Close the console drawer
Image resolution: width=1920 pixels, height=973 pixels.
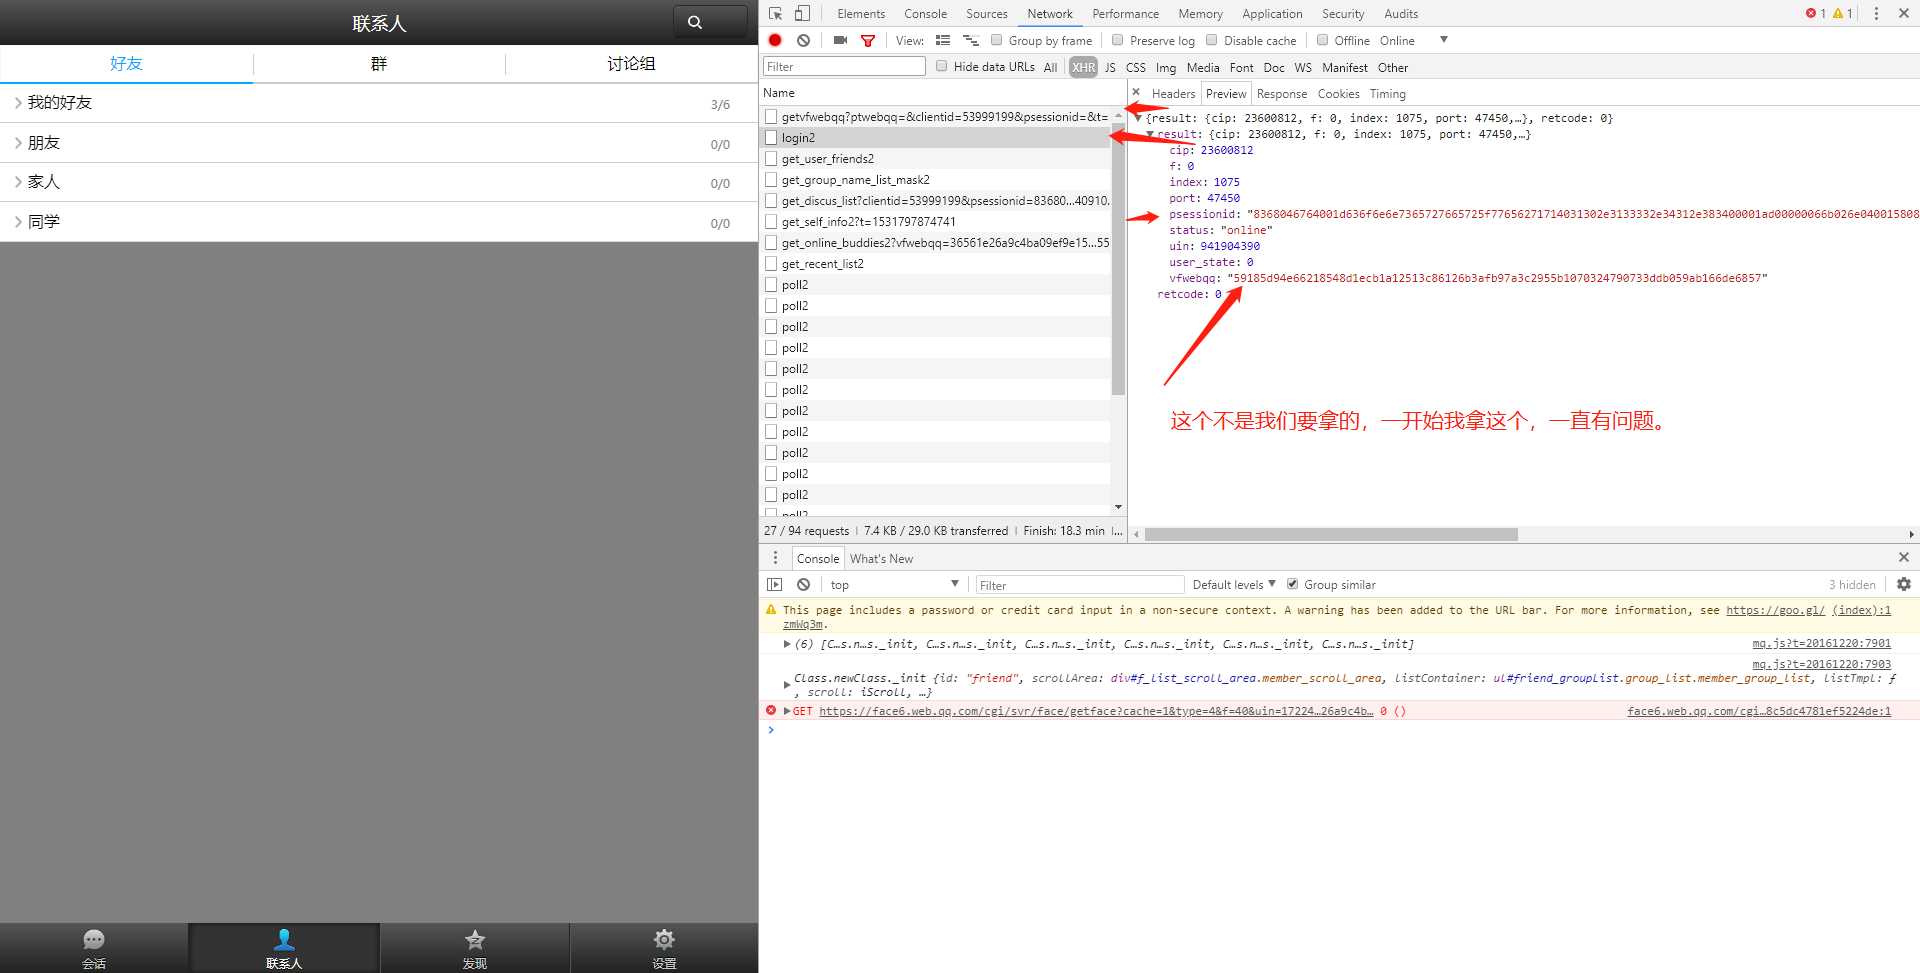click(x=1904, y=557)
